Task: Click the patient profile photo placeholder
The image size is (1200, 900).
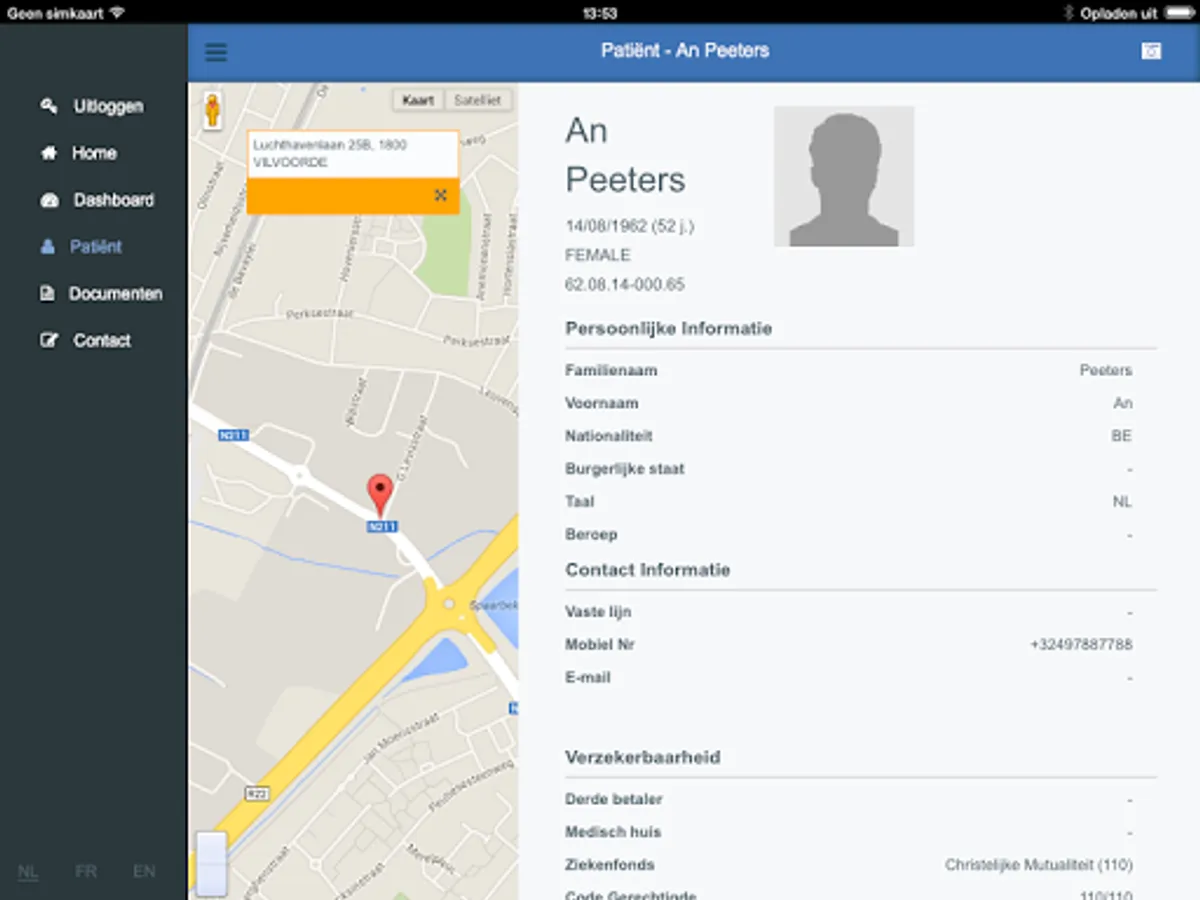Action: (844, 176)
